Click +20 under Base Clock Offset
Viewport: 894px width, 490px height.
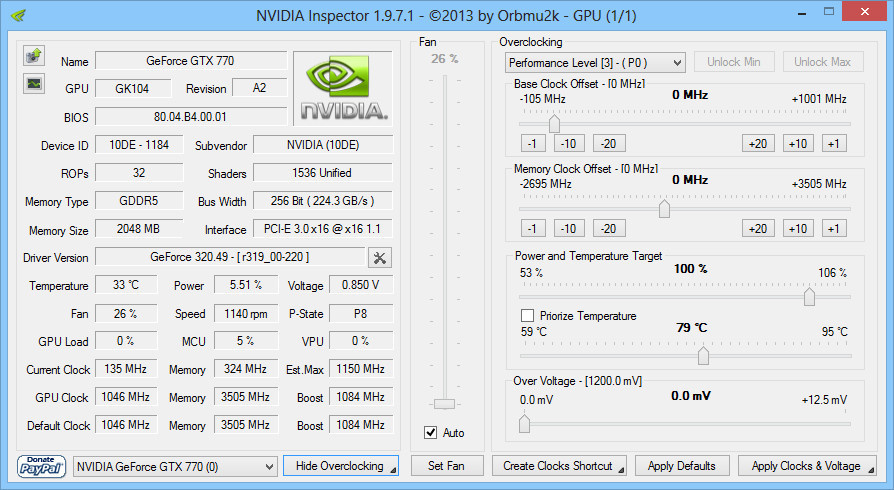click(758, 144)
